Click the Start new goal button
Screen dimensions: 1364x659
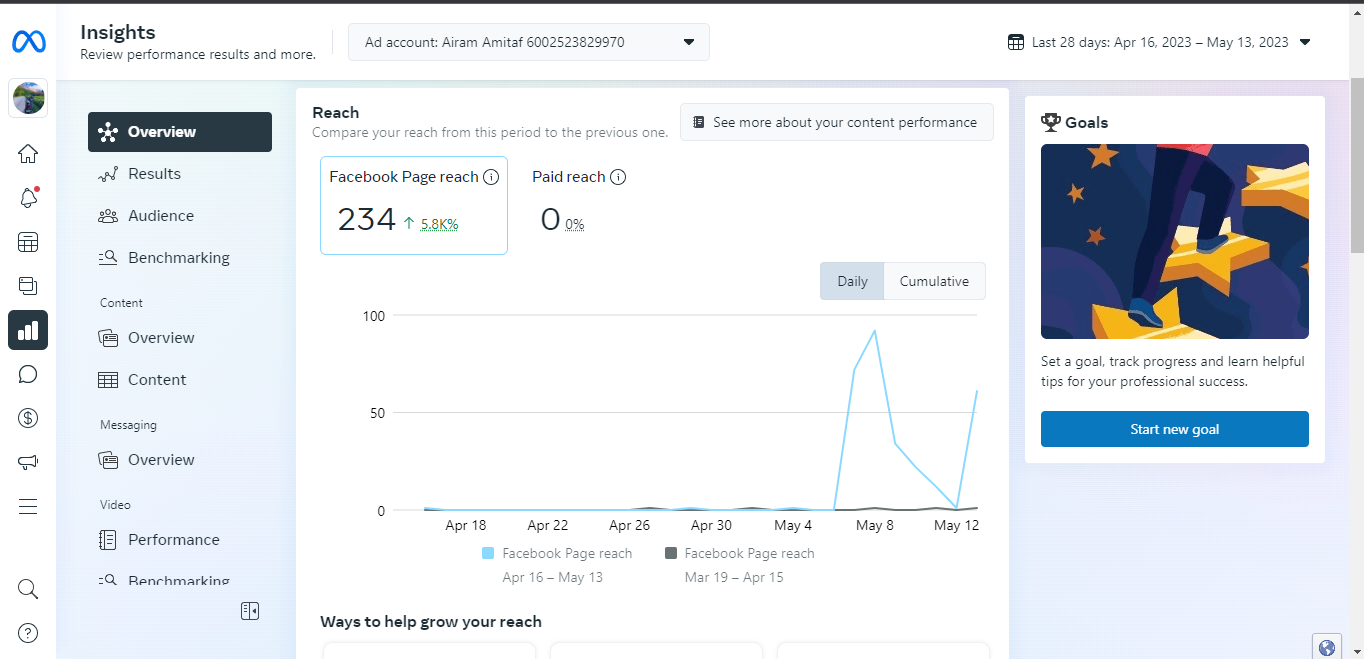coord(1175,429)
